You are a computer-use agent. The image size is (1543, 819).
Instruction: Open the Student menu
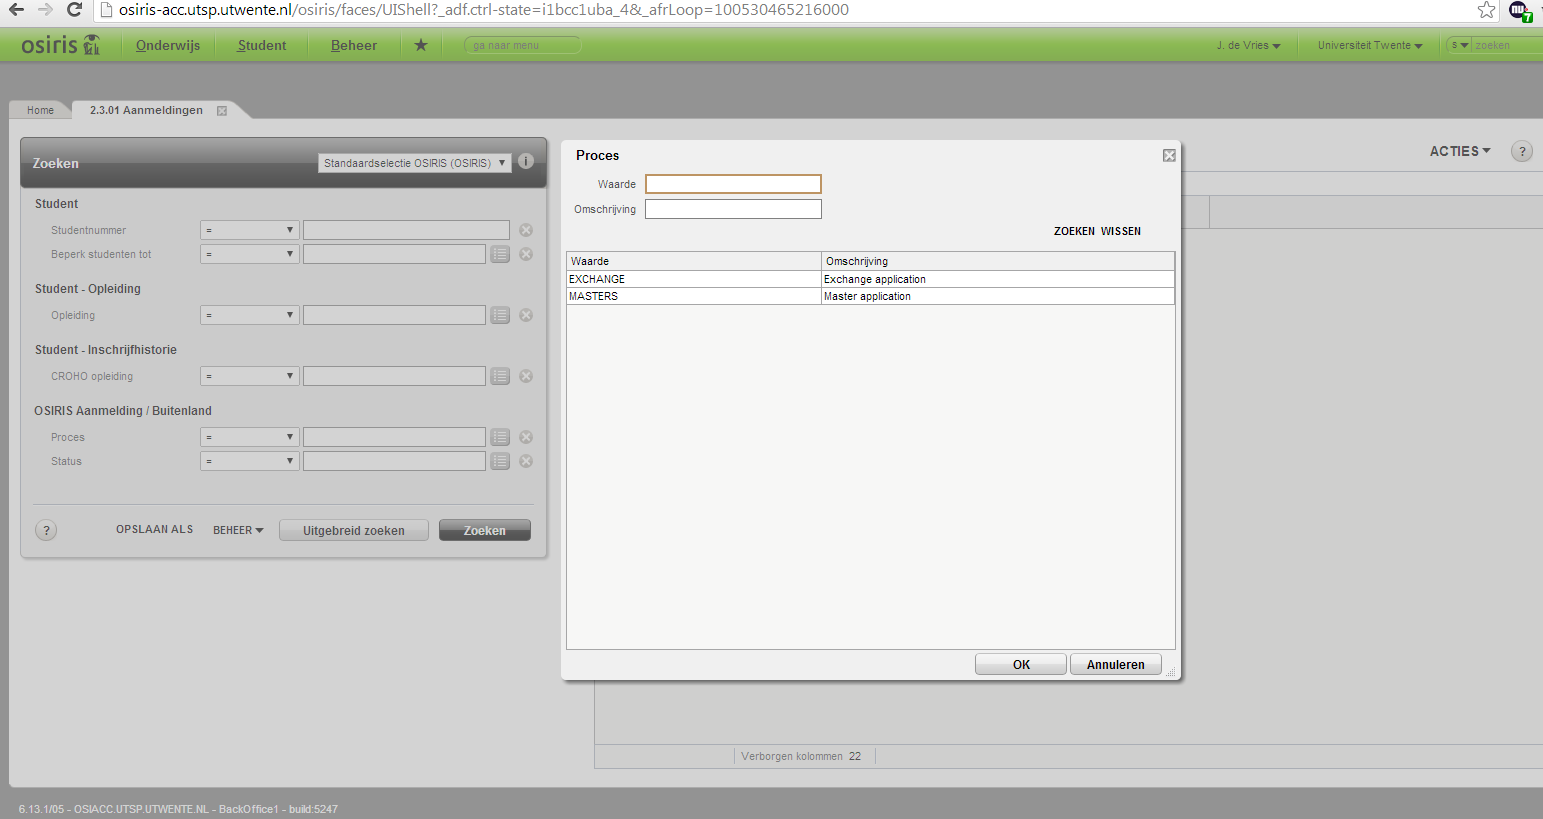click(x=262, y=45)
